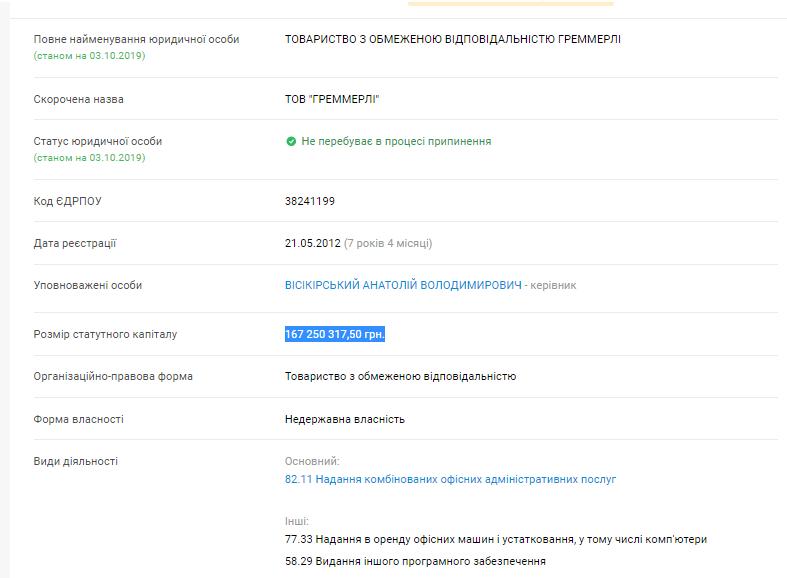Click the Скорочена назва label
787x578 pixels.
[x=79, y=99]
